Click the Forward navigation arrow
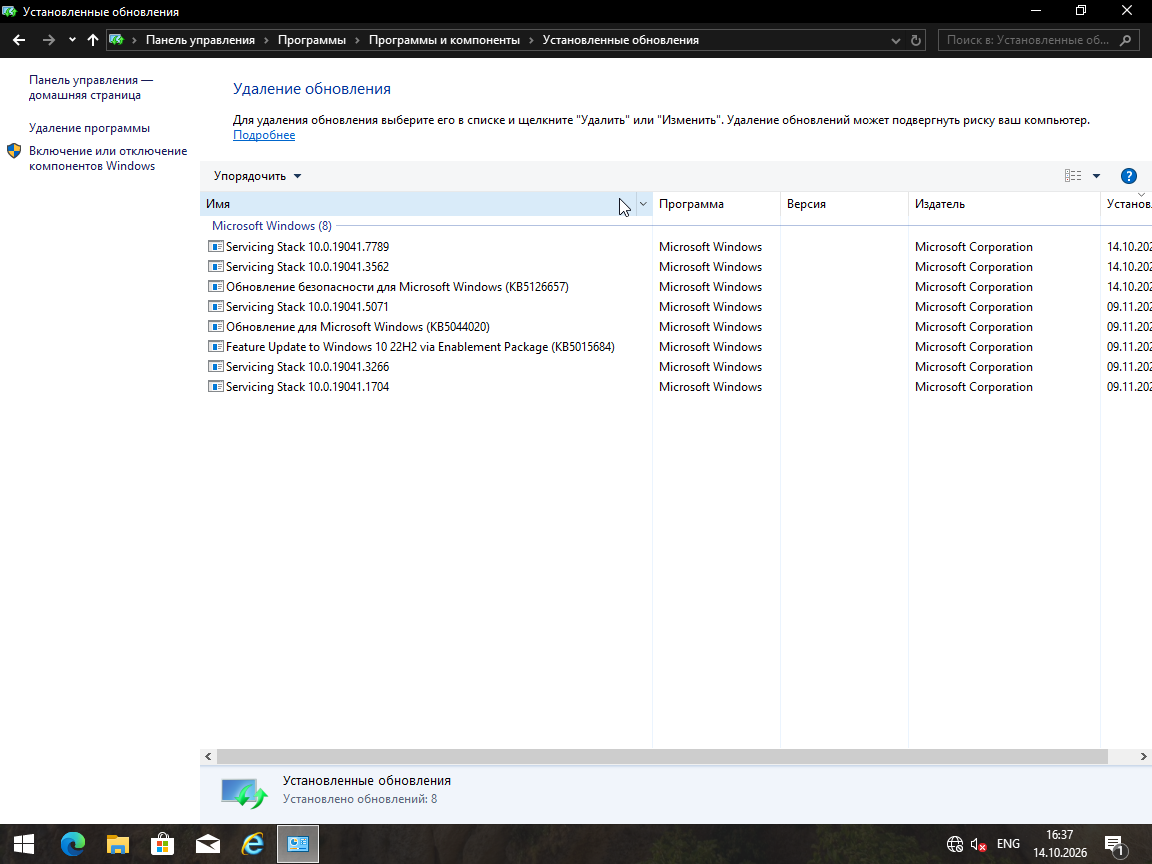The height and width of the screenshot is (864, 1152). pos(48,40)
